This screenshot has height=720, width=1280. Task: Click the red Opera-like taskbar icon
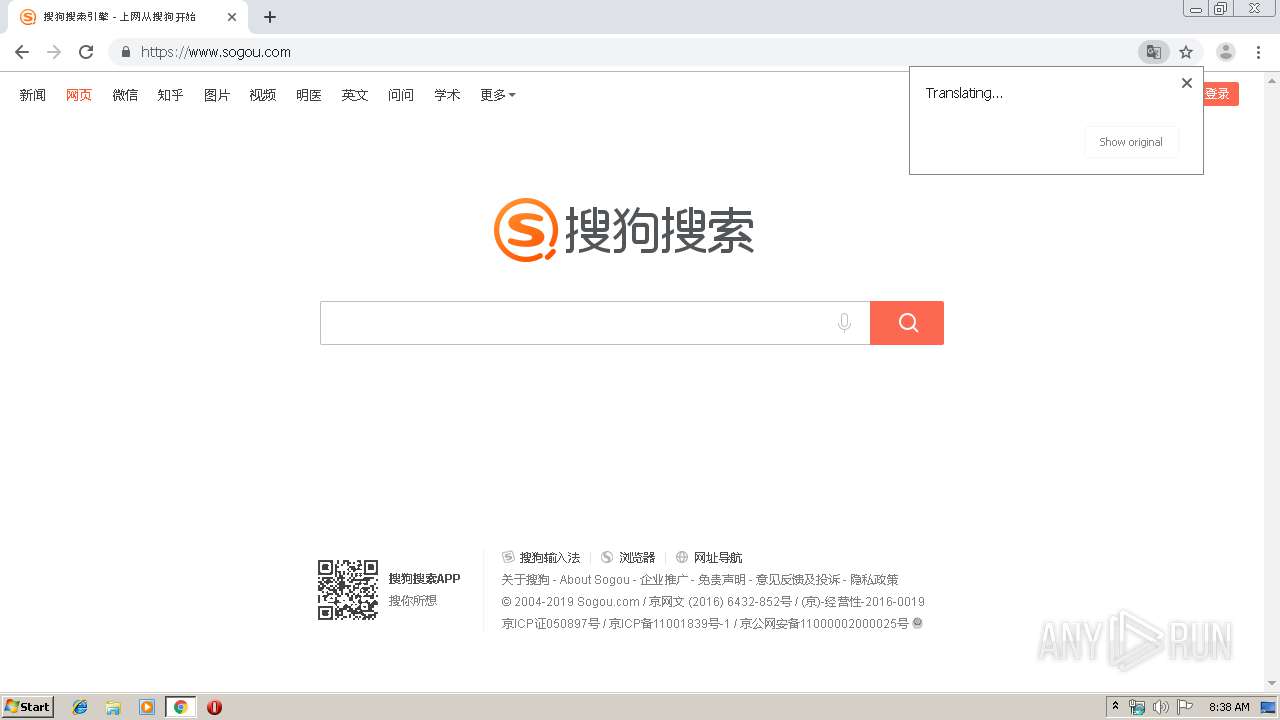pyautogui.click(x=214, y=707)
